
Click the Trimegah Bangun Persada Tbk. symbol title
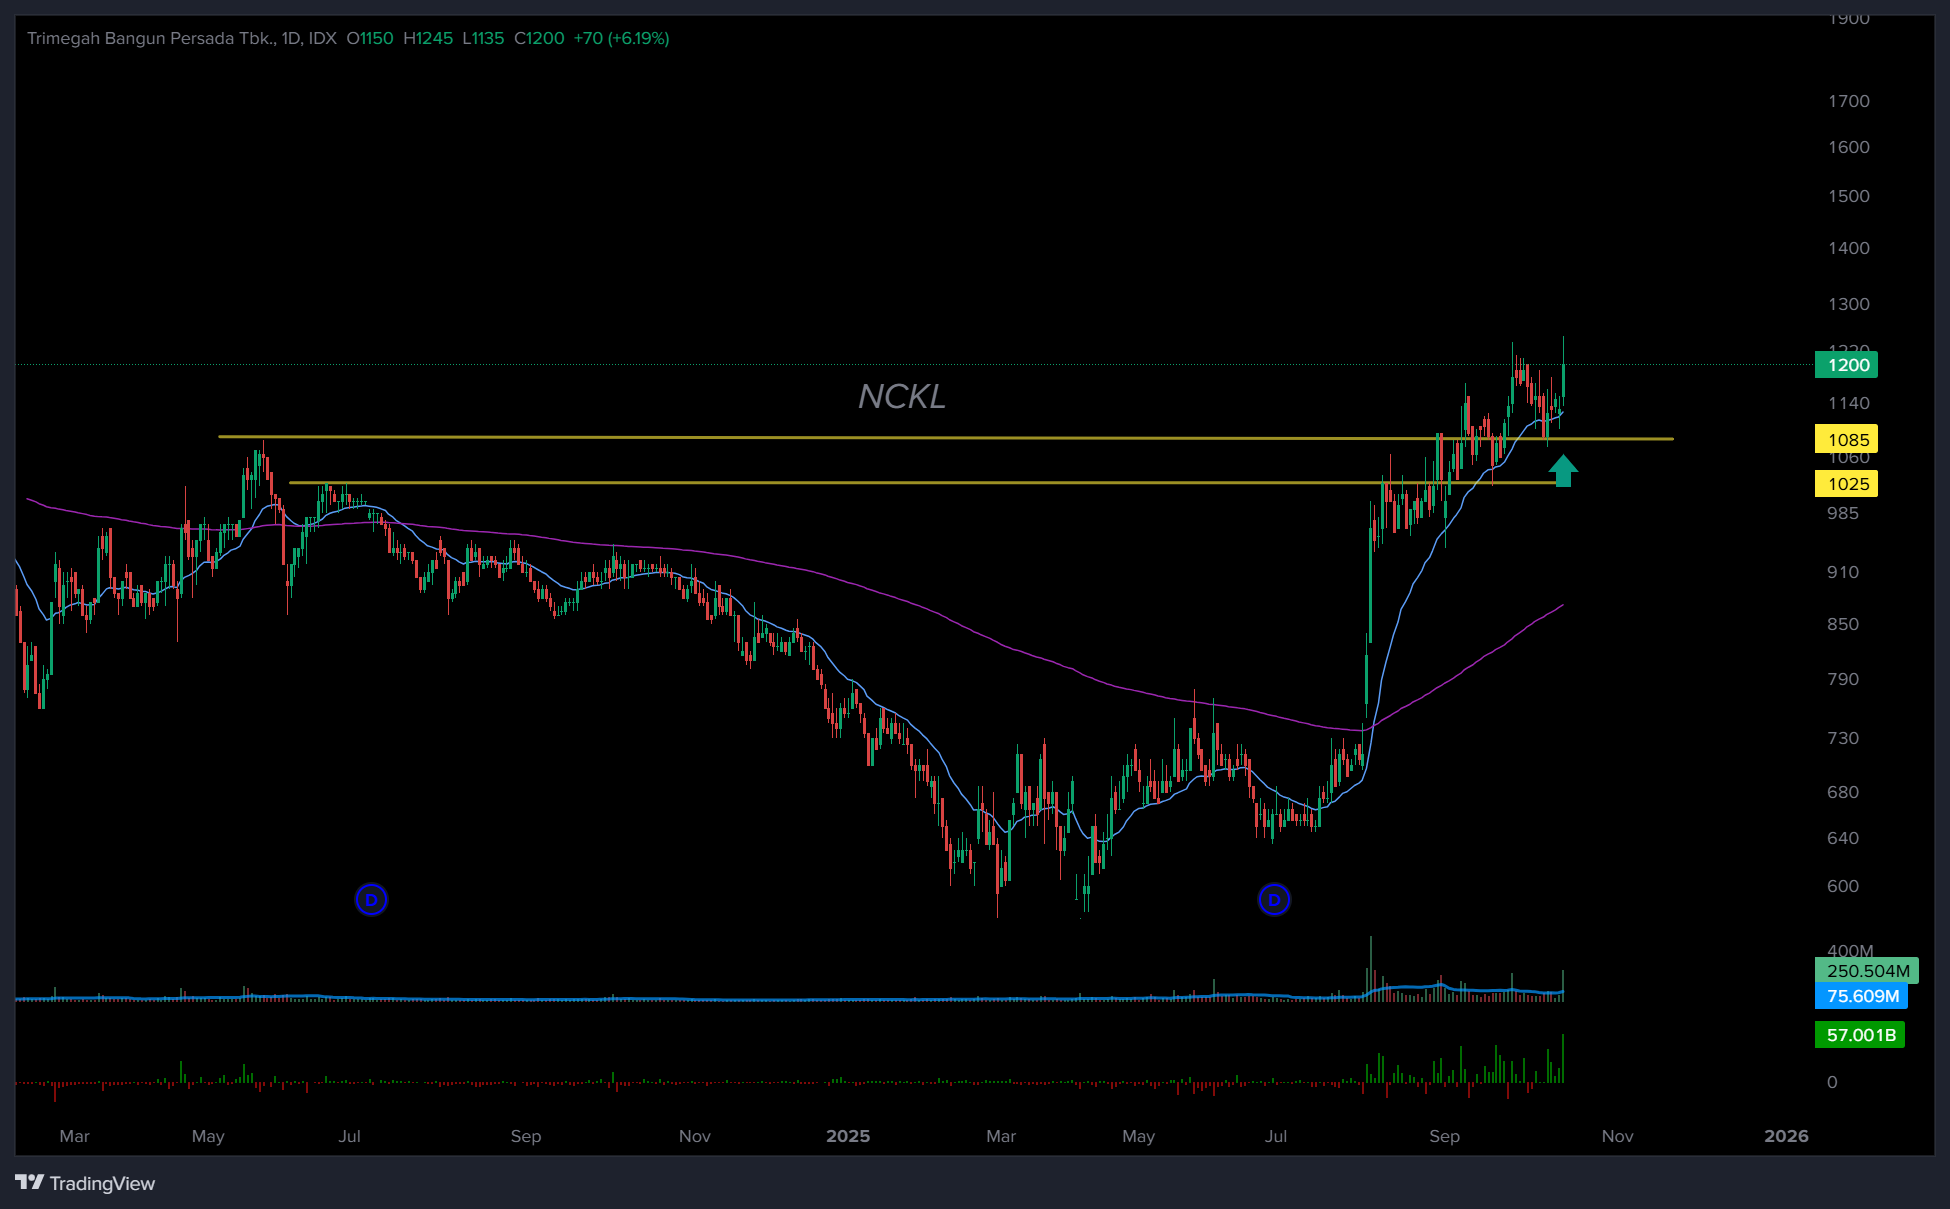point(150,38)
